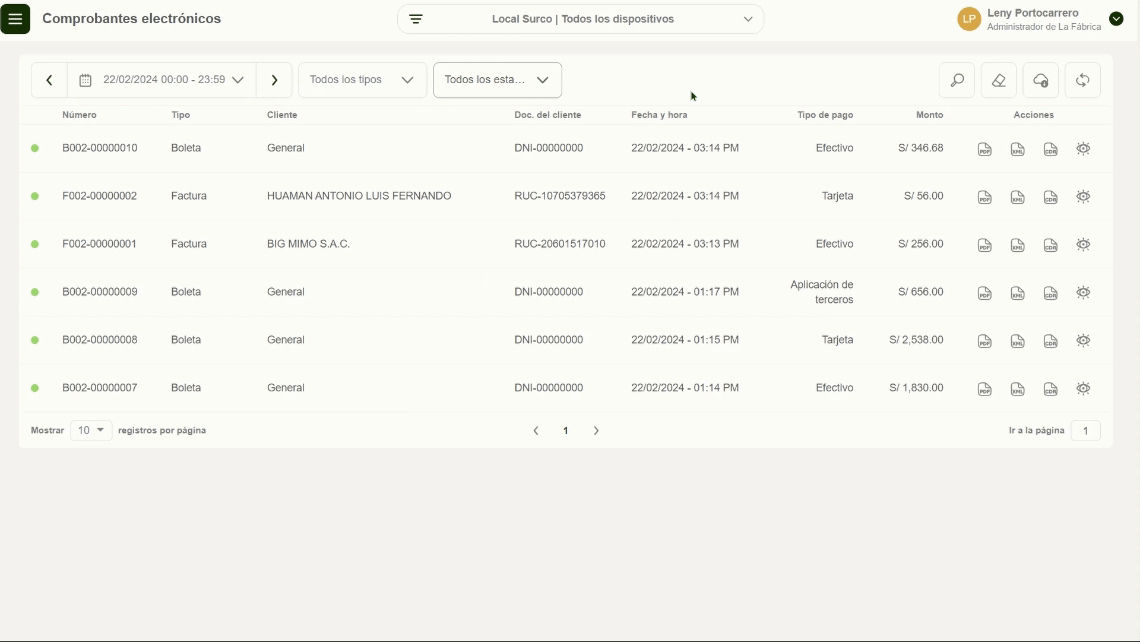Go to next results page
This screenshot has width=1140, height=642.
tap(596, 430)
